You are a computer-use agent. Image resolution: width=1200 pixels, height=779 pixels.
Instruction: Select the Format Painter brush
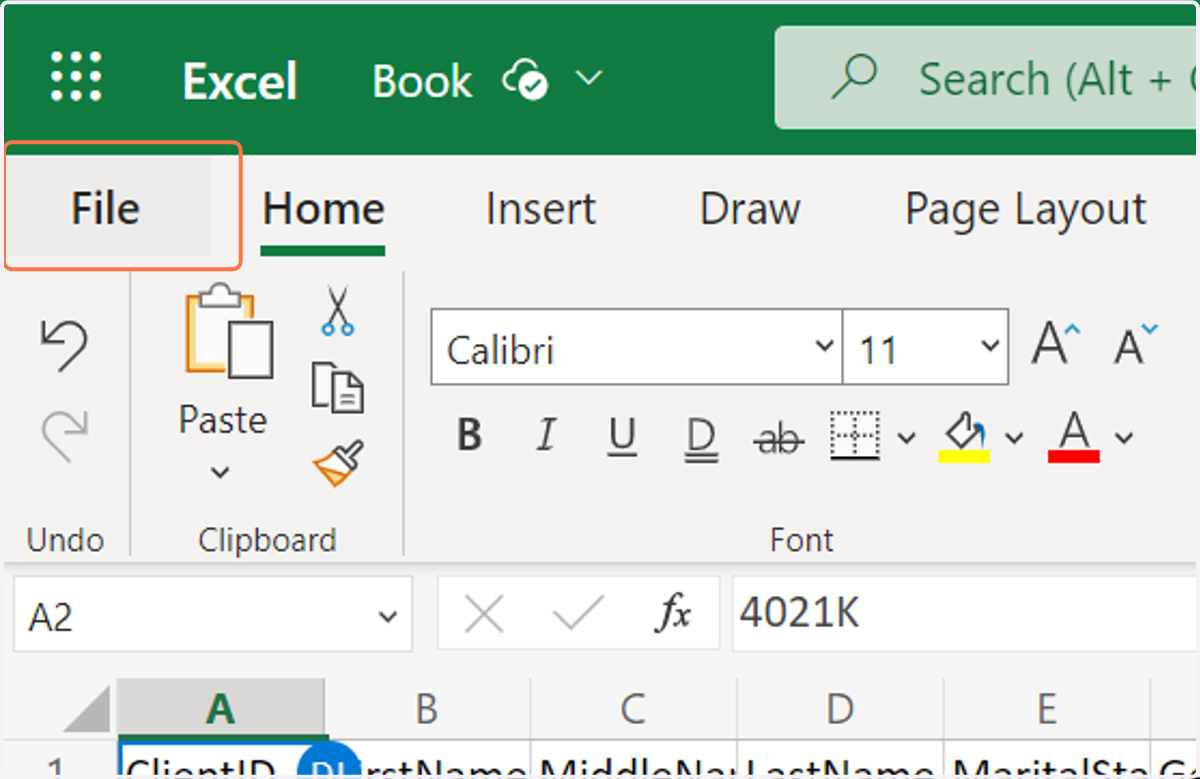pyautogui.click(x=338, y=463)
